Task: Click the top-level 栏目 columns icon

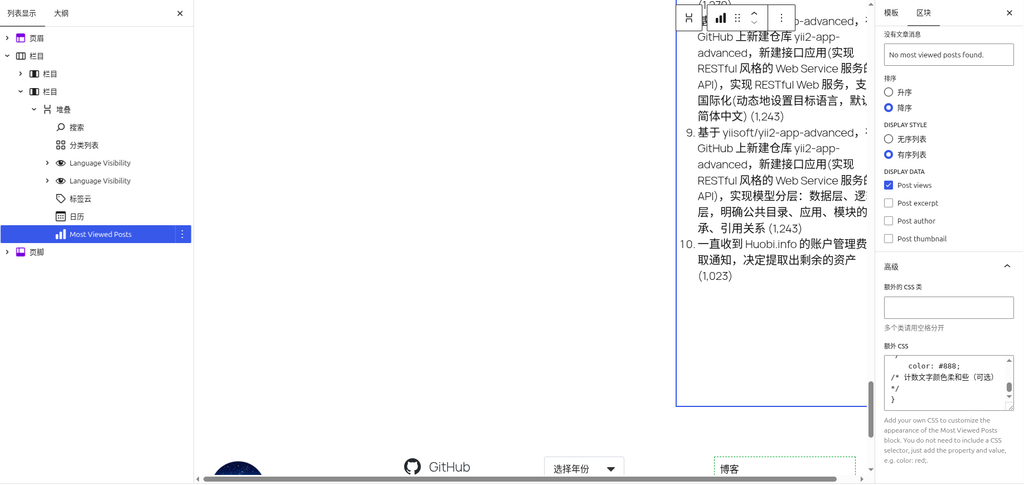Action: [x=21, y=56]
